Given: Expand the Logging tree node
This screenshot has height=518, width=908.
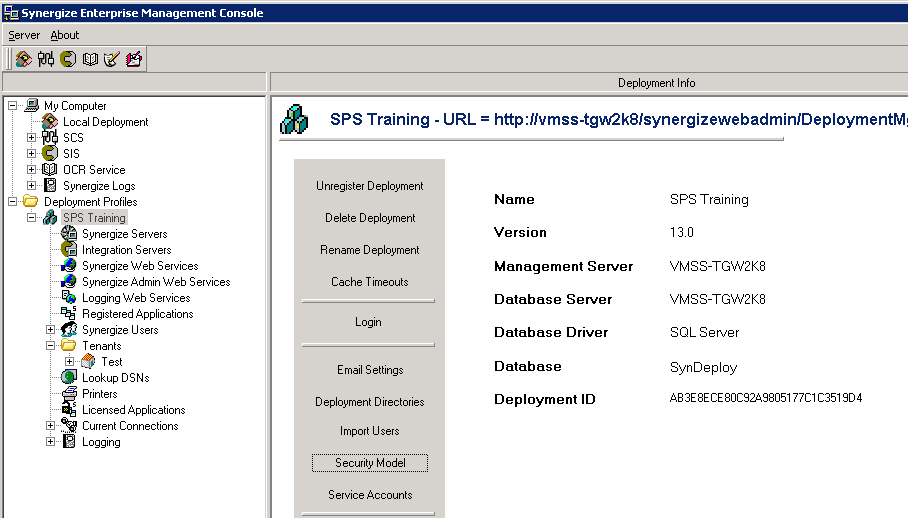Looking at the screenshot, I should tap(50, 442).
